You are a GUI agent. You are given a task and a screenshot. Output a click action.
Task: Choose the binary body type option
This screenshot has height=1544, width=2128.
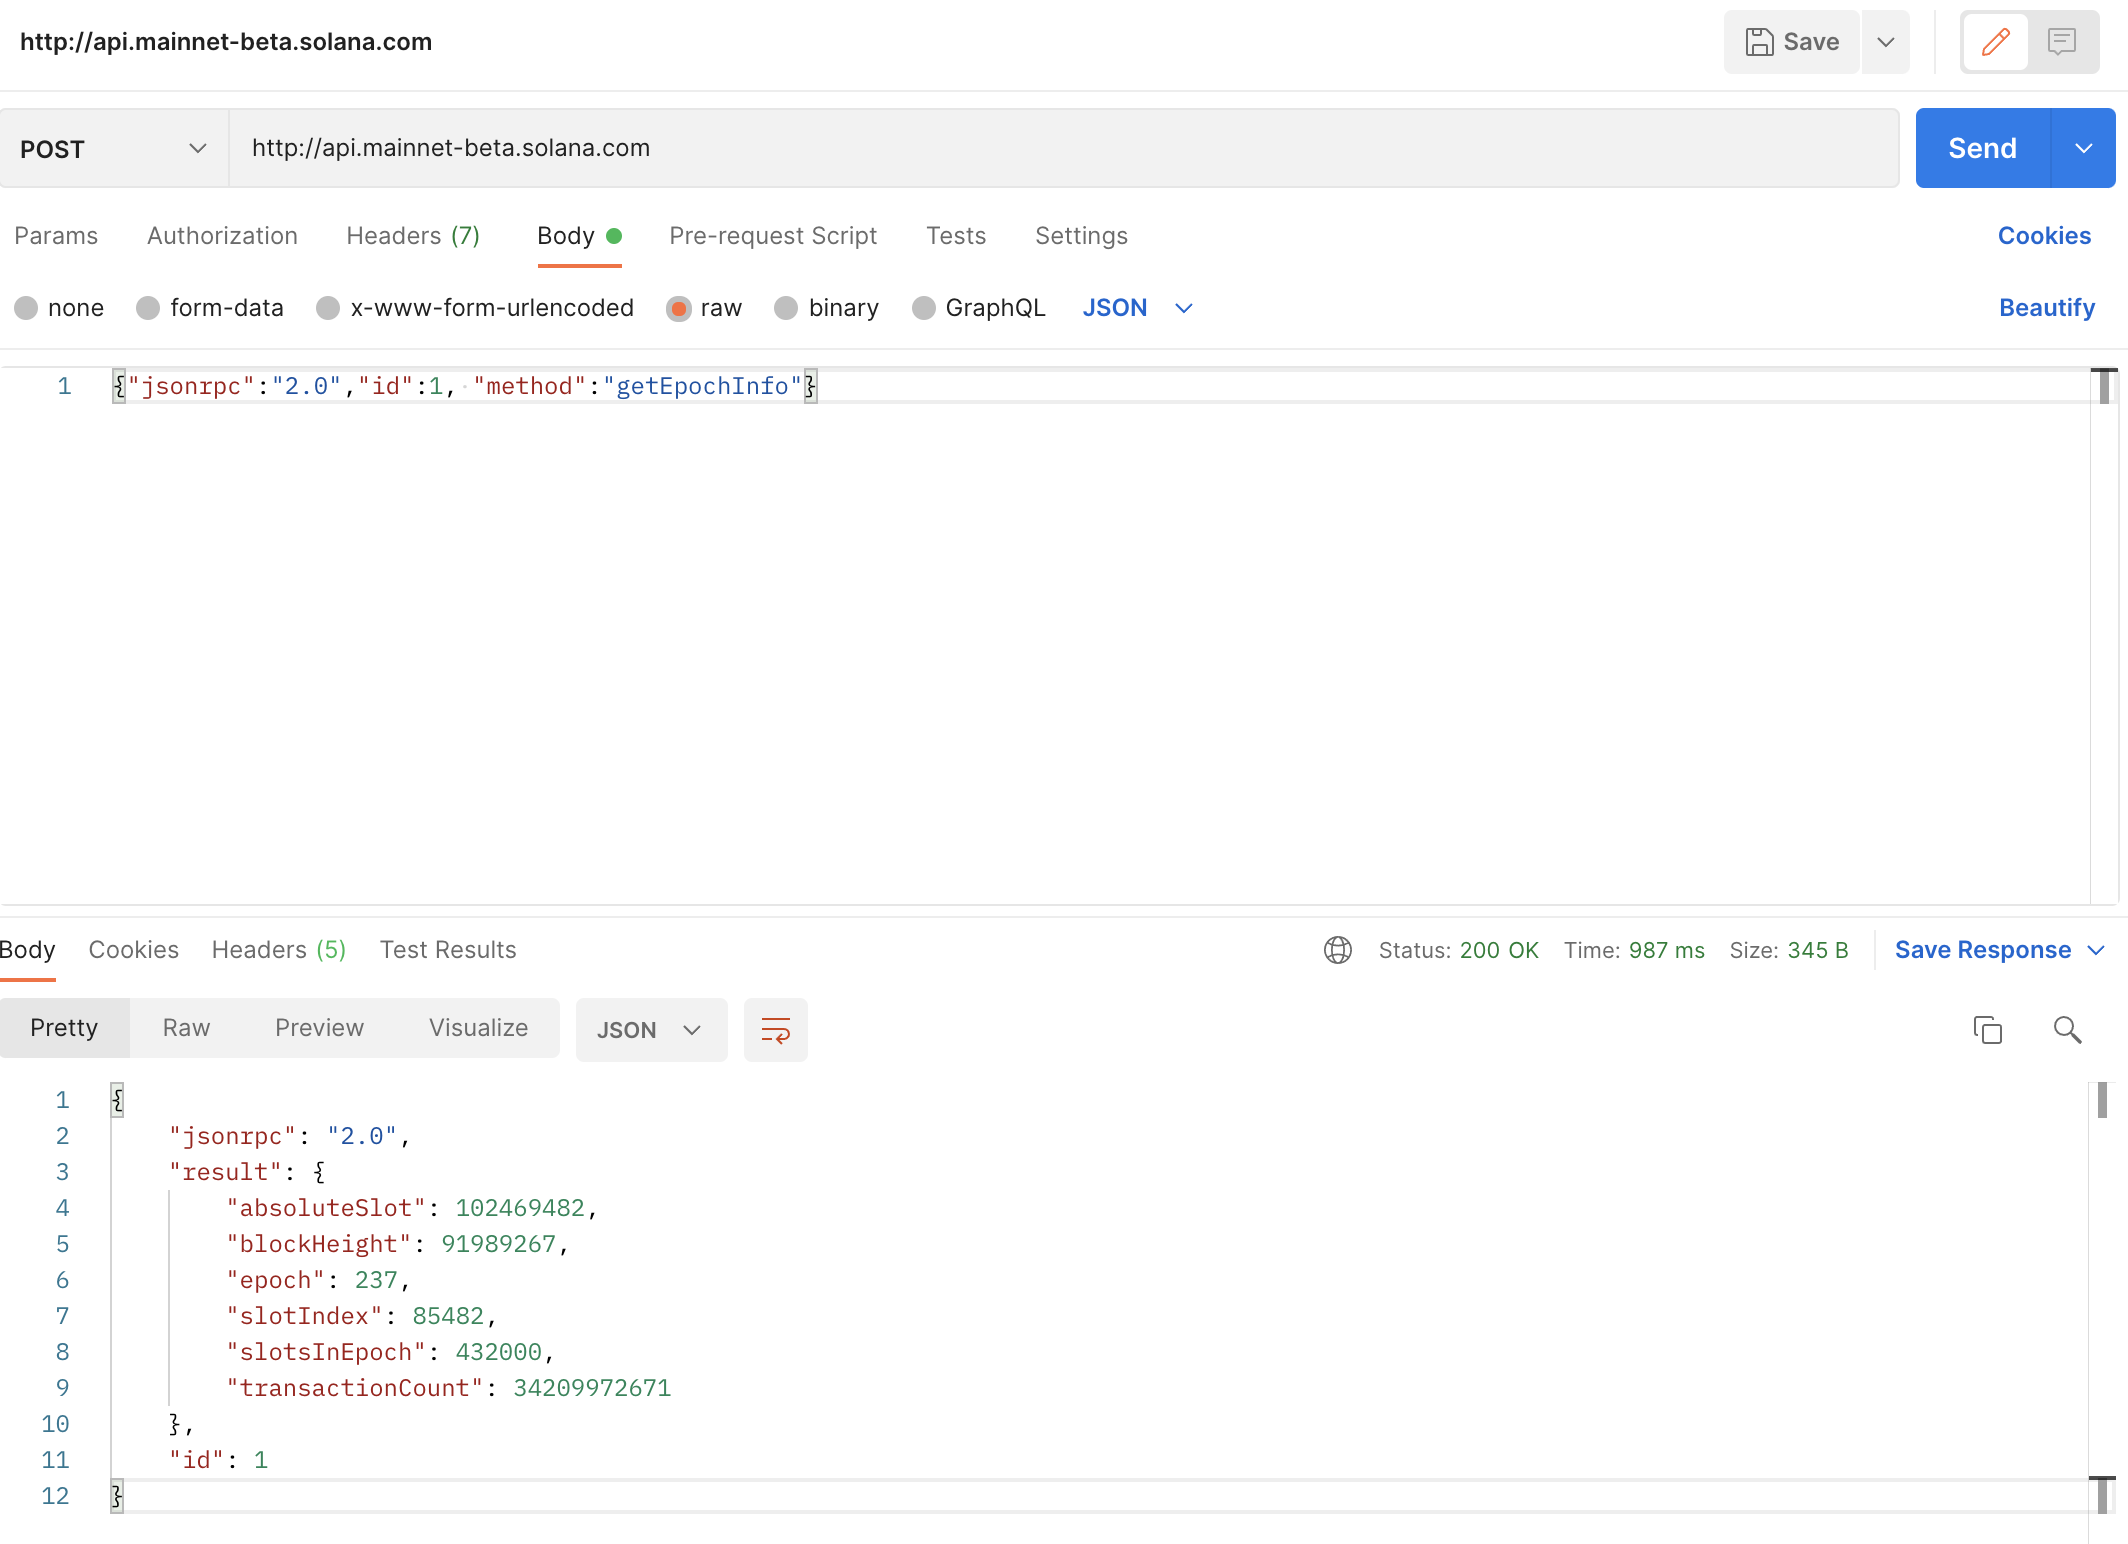pyautogui.click(x=786, y=308)
